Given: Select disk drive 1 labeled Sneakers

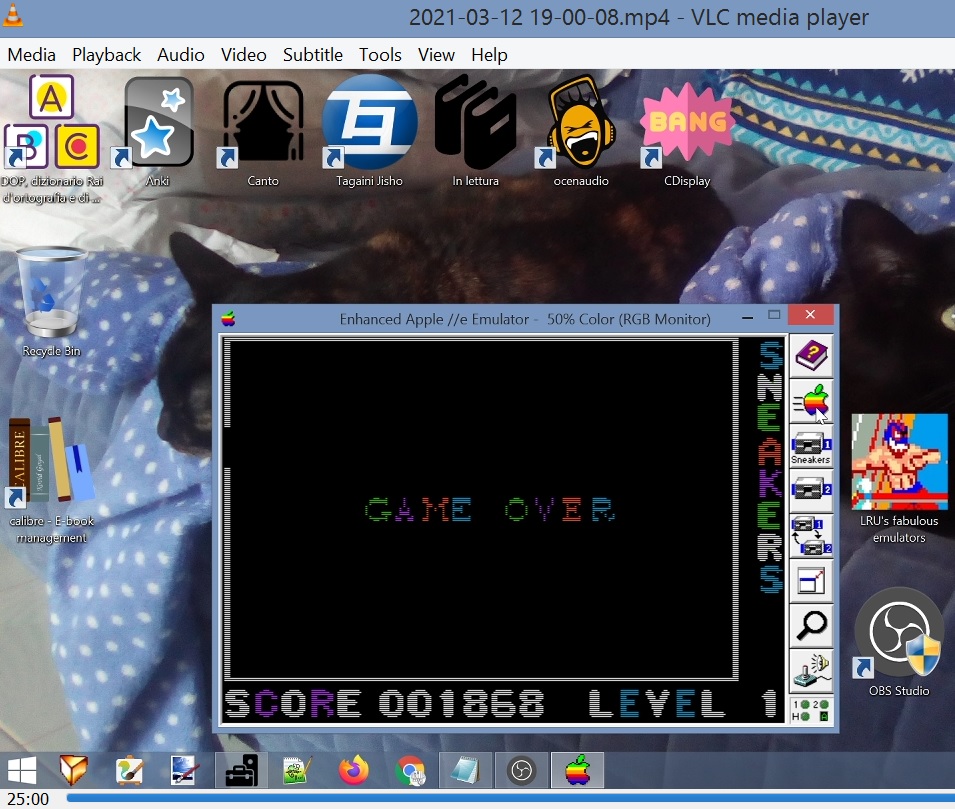Looking at the screenshot, I should pos(811,445).
